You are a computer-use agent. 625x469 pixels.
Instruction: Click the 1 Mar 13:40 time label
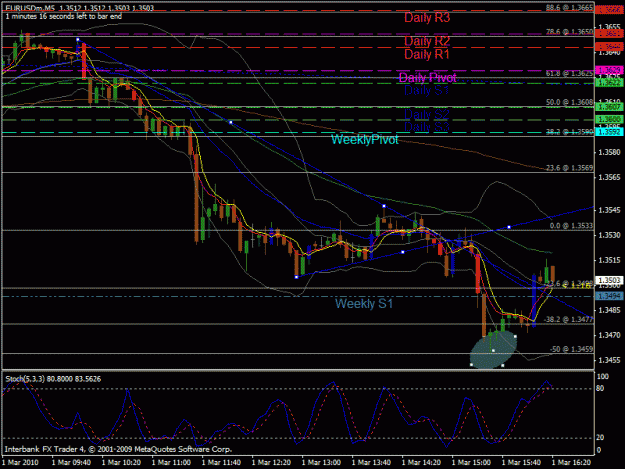(371, 463)
